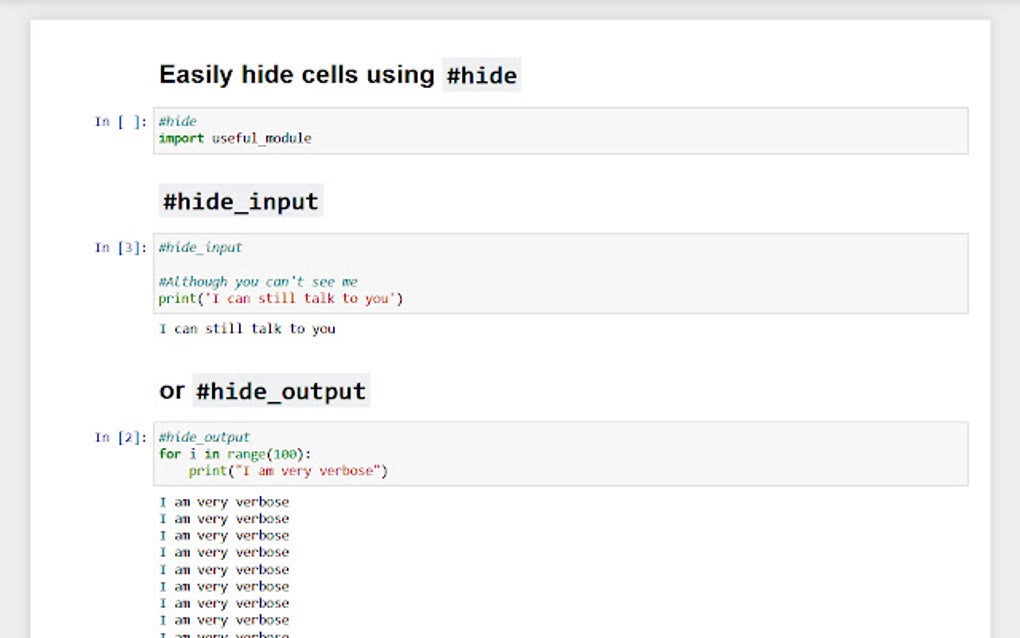This screenshot has width=1020, height=638.
Task: Select the In [3] cell prompt
Action: (x=121, y=248)
